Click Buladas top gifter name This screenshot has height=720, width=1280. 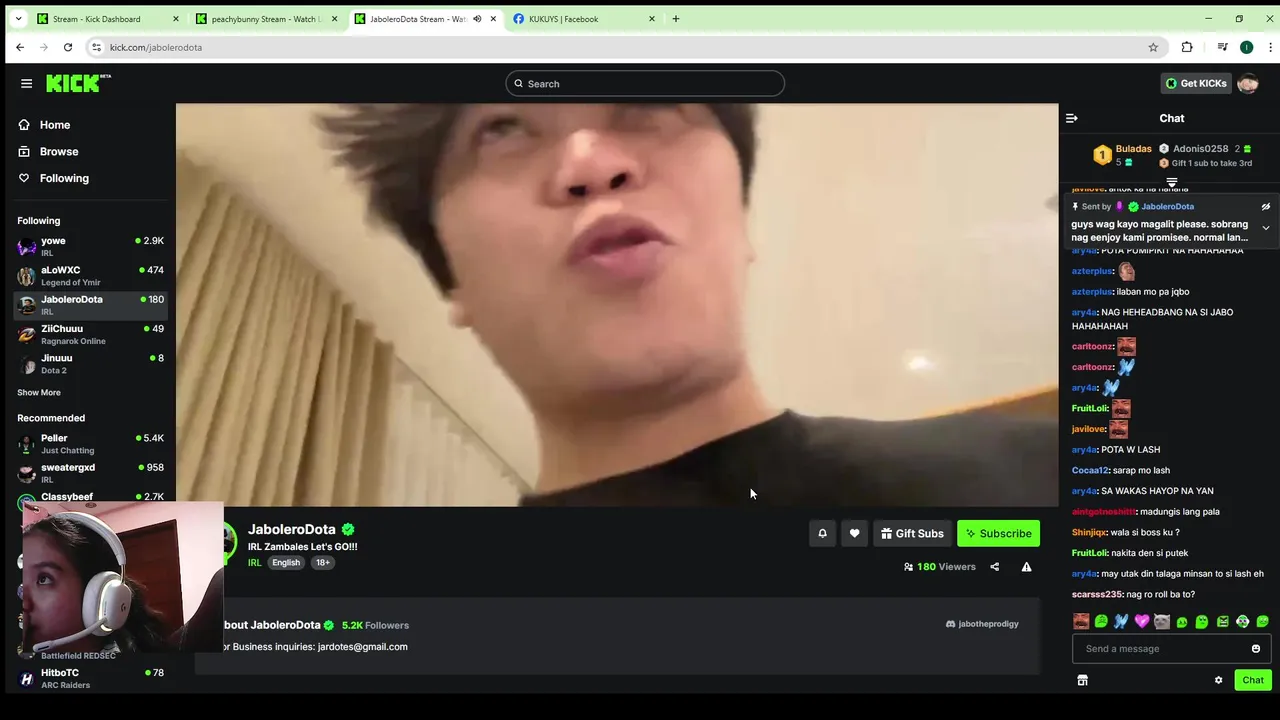1133,149
